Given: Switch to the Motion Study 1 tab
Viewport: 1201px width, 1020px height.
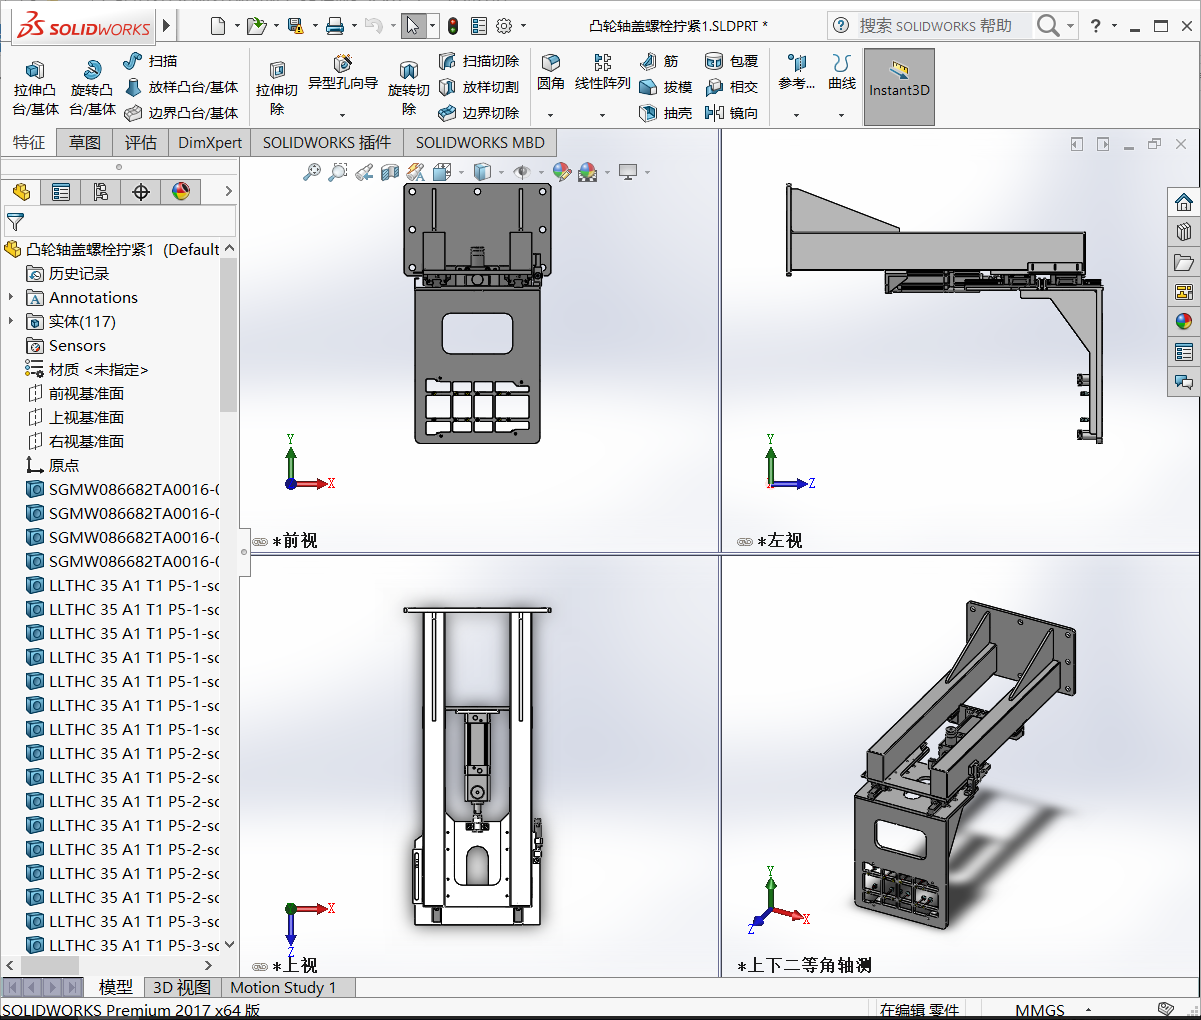Looking at the screenshot, I should 283,987.
